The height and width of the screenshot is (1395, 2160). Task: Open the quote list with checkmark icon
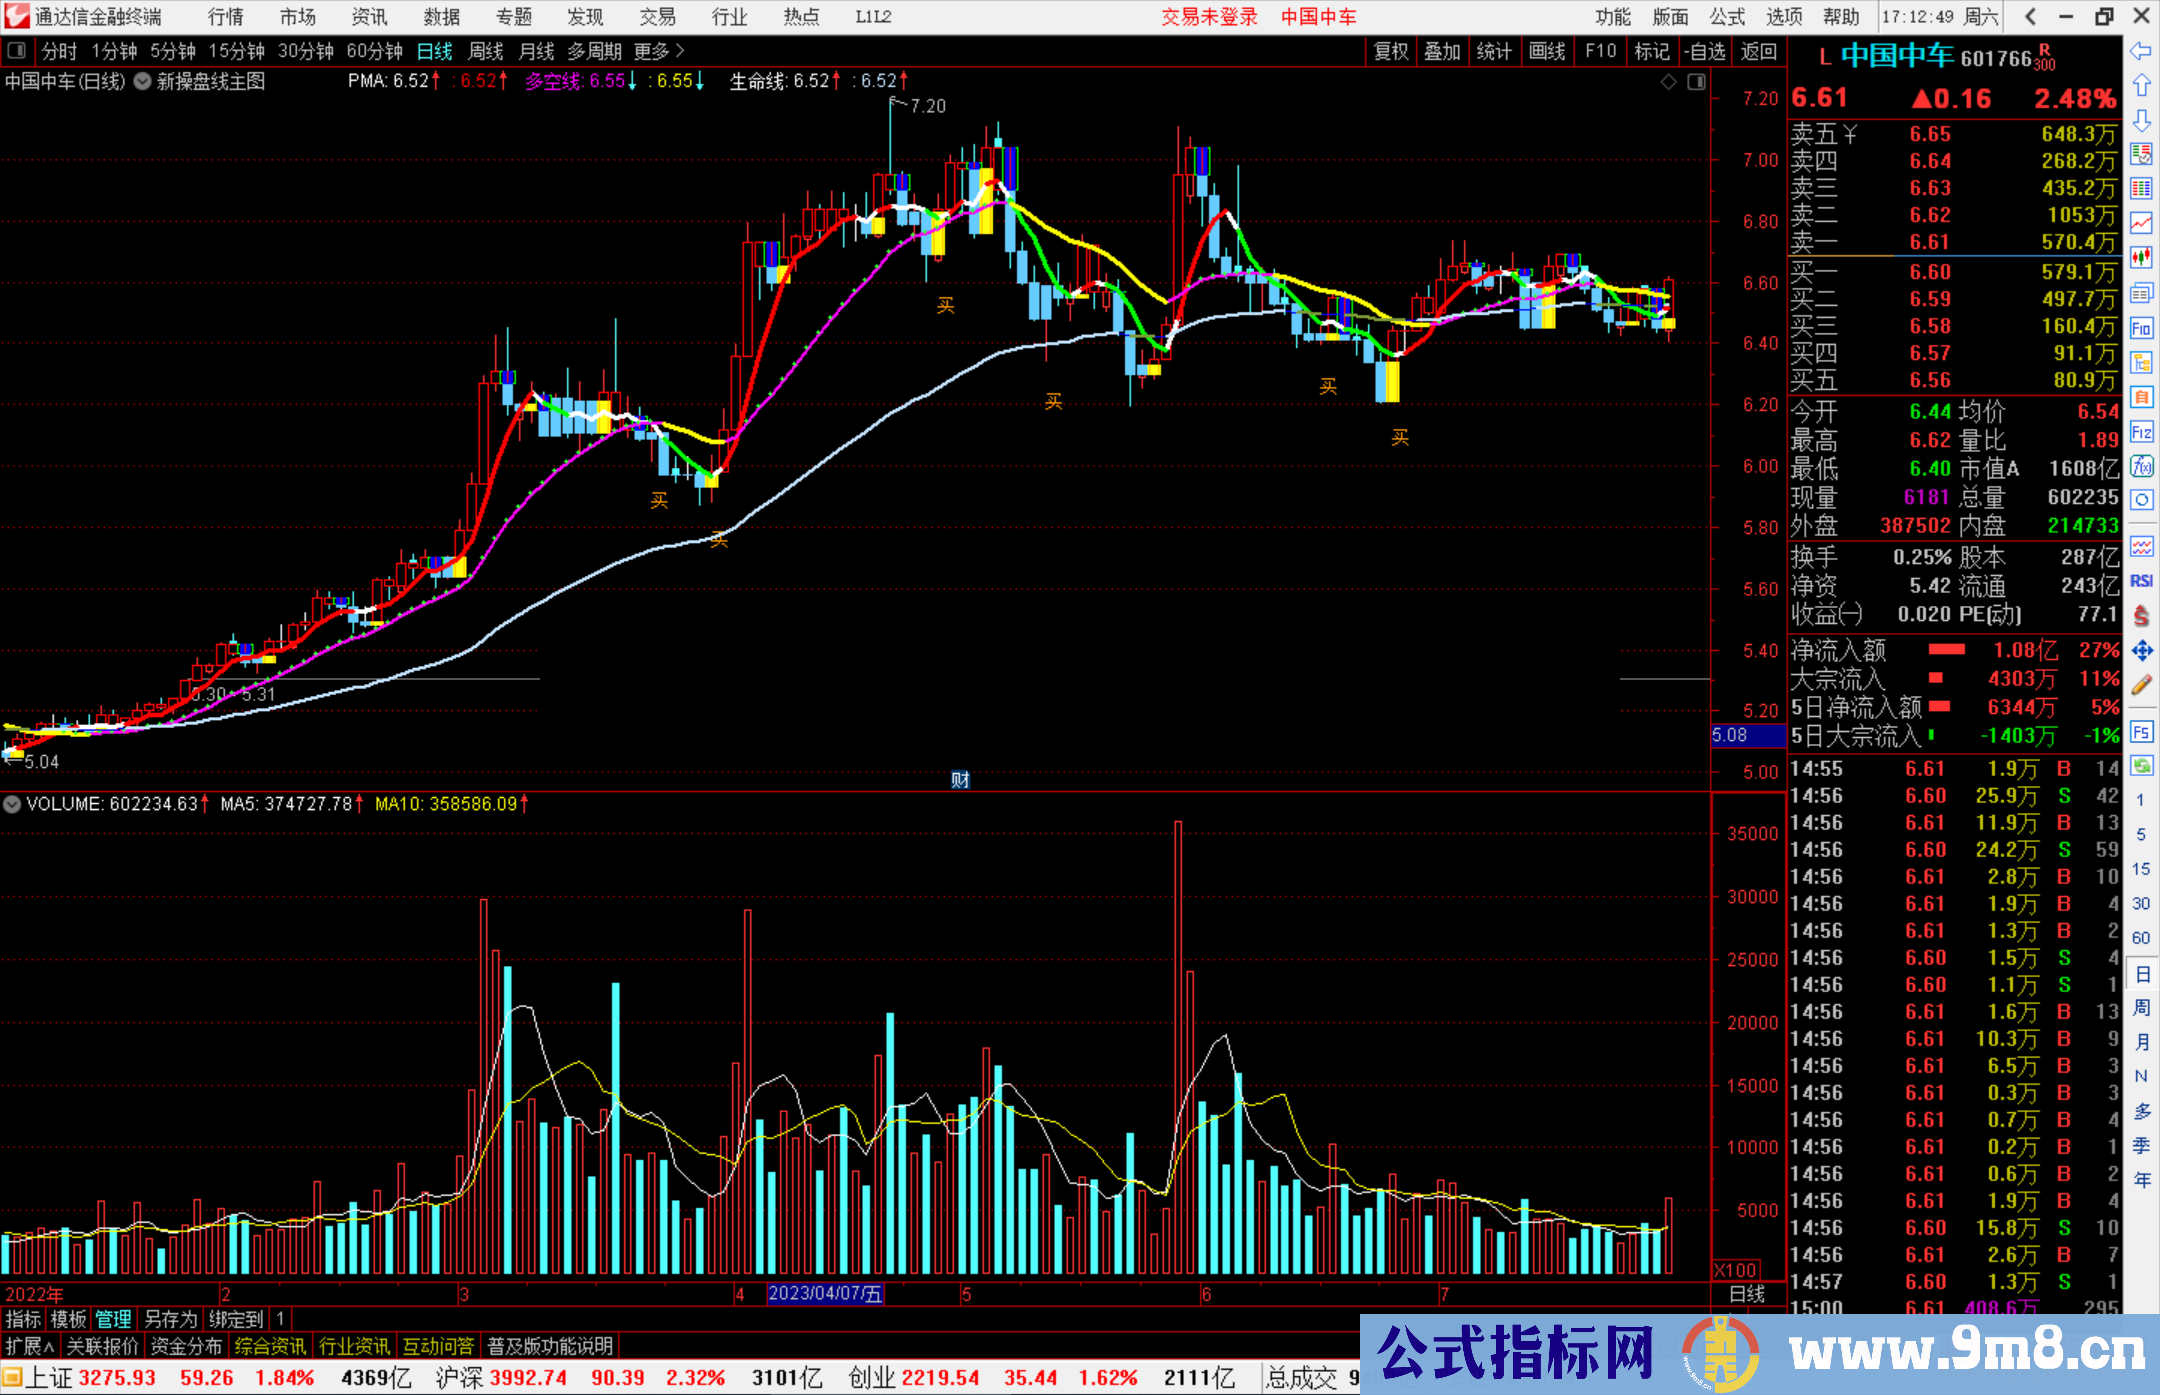pos(2141,155)
